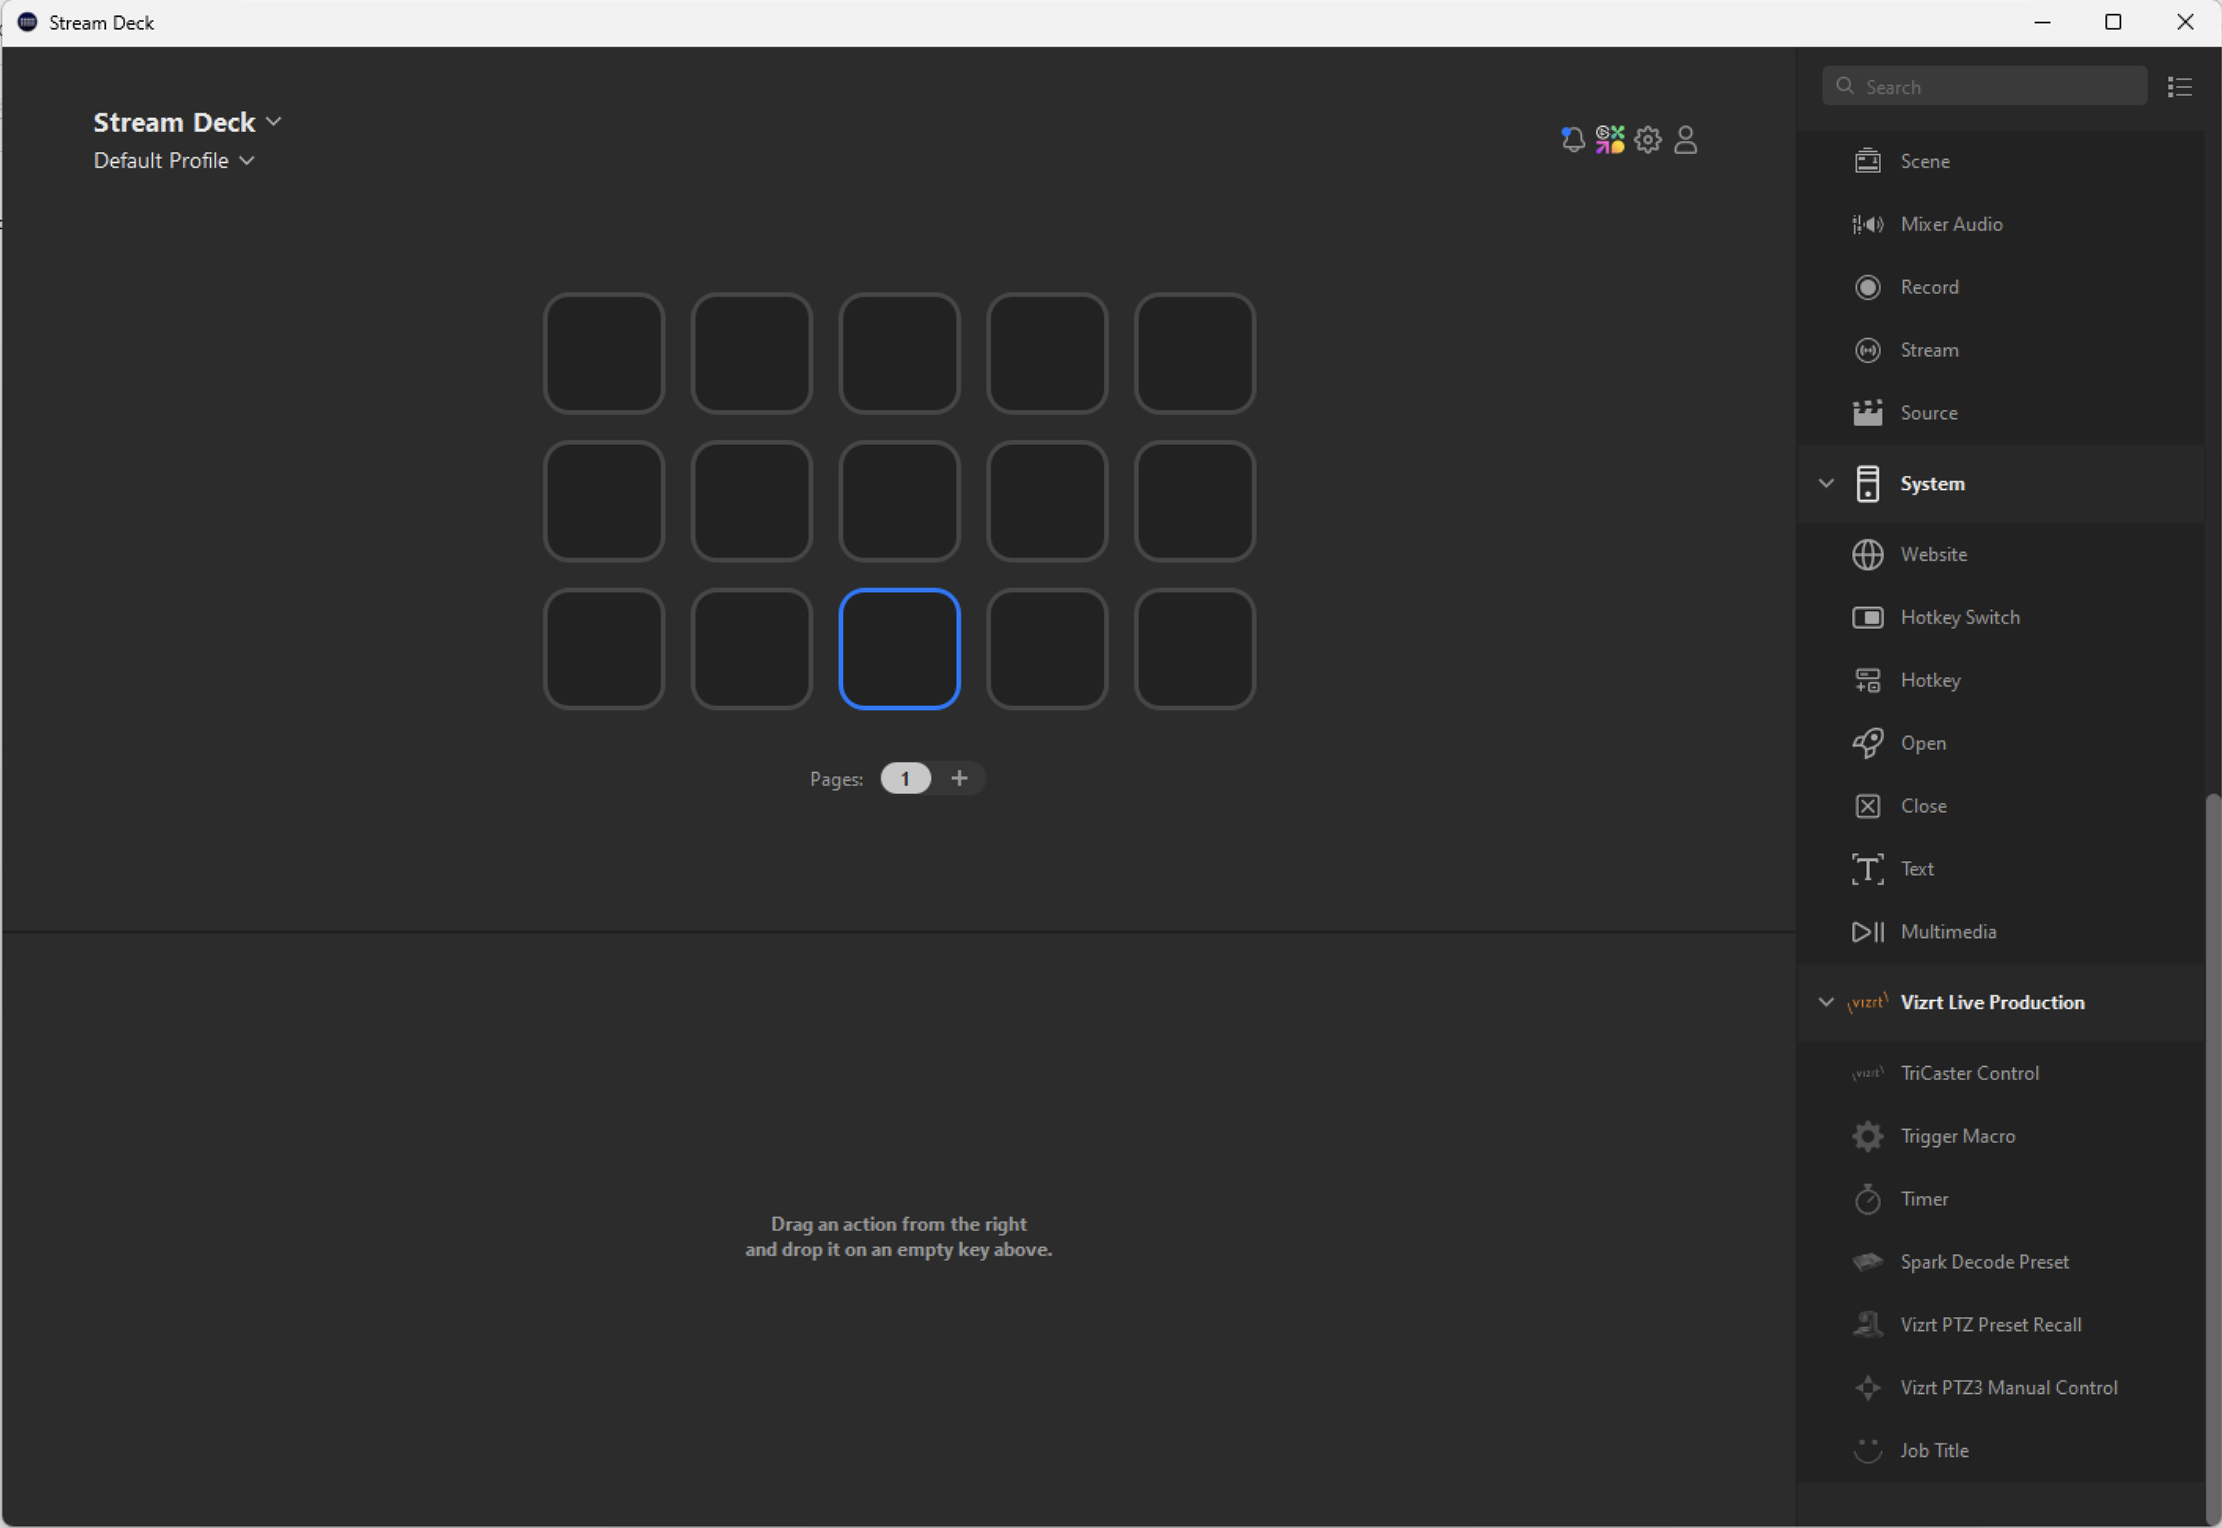Click the notifications bell icon
This screenshot has width=2222, height=1528.
pos(1572,139)
